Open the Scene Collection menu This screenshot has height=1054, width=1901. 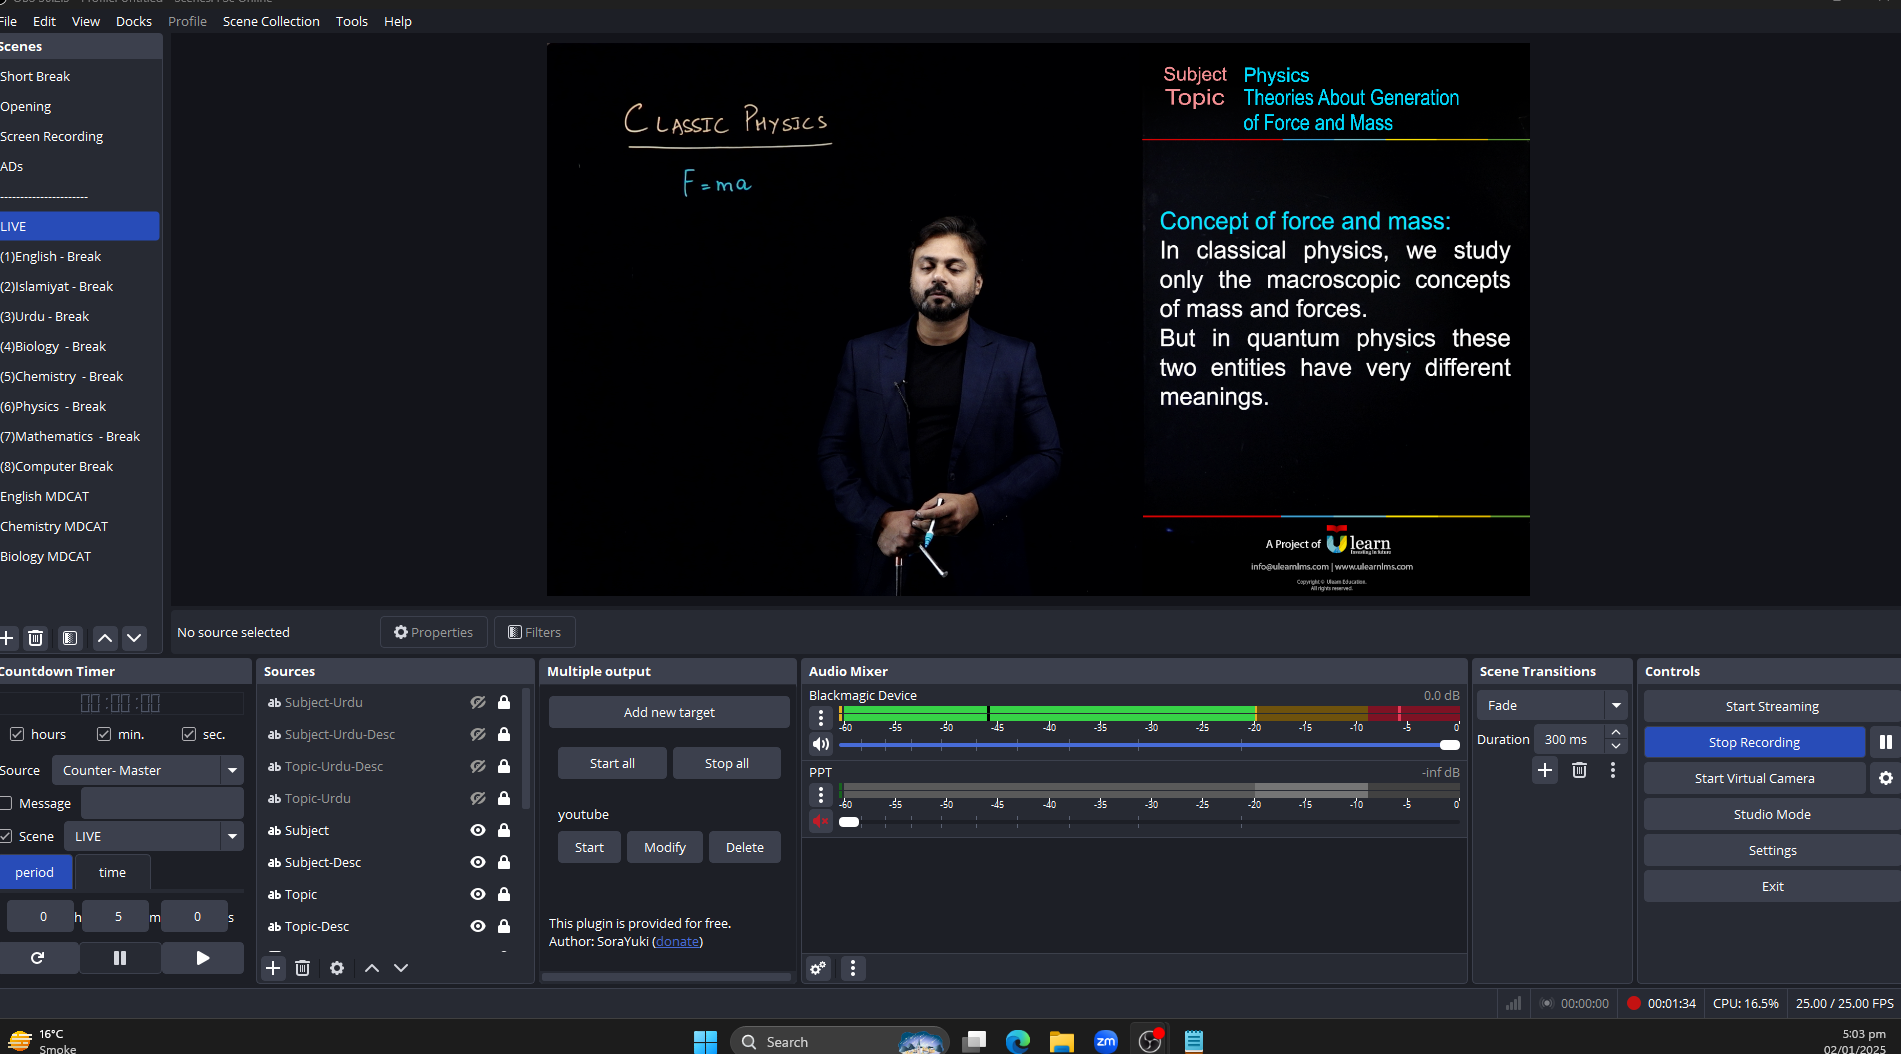click(271, 21)
